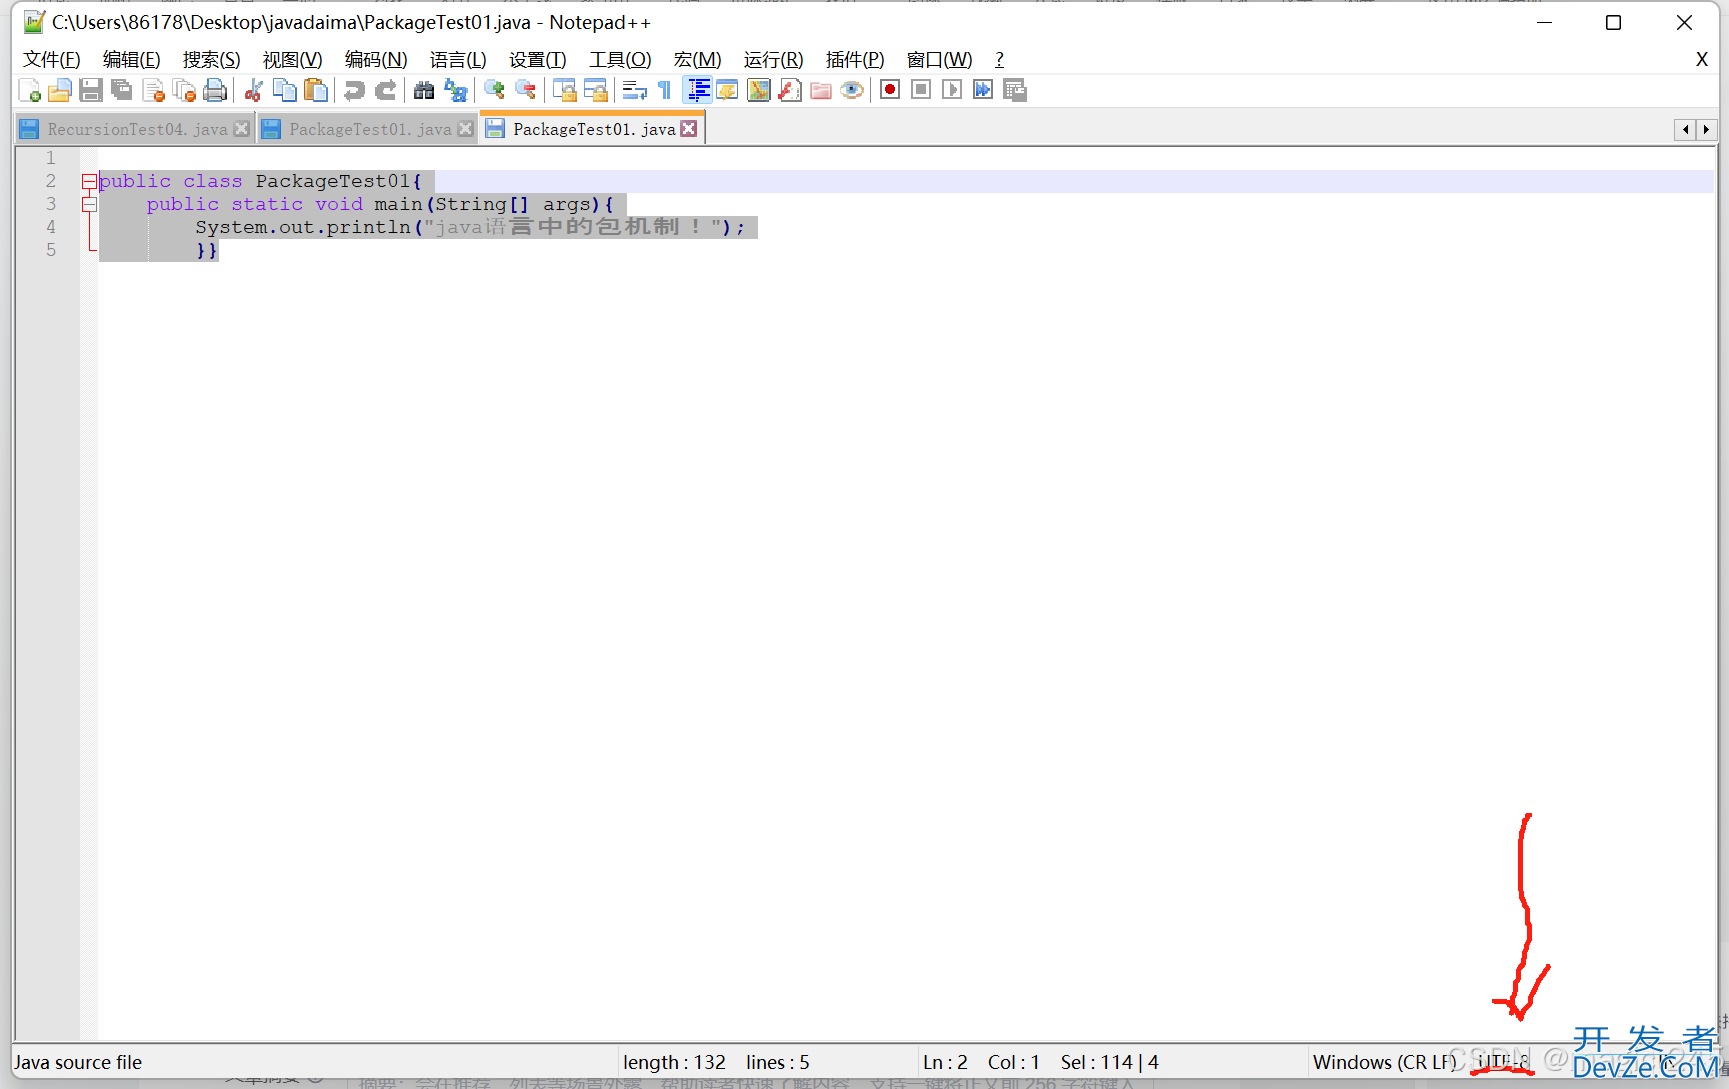The height and width of the screenshot is (1089, 1729).
Task: Undo the last edit
Action: click(x=354, y=91)
